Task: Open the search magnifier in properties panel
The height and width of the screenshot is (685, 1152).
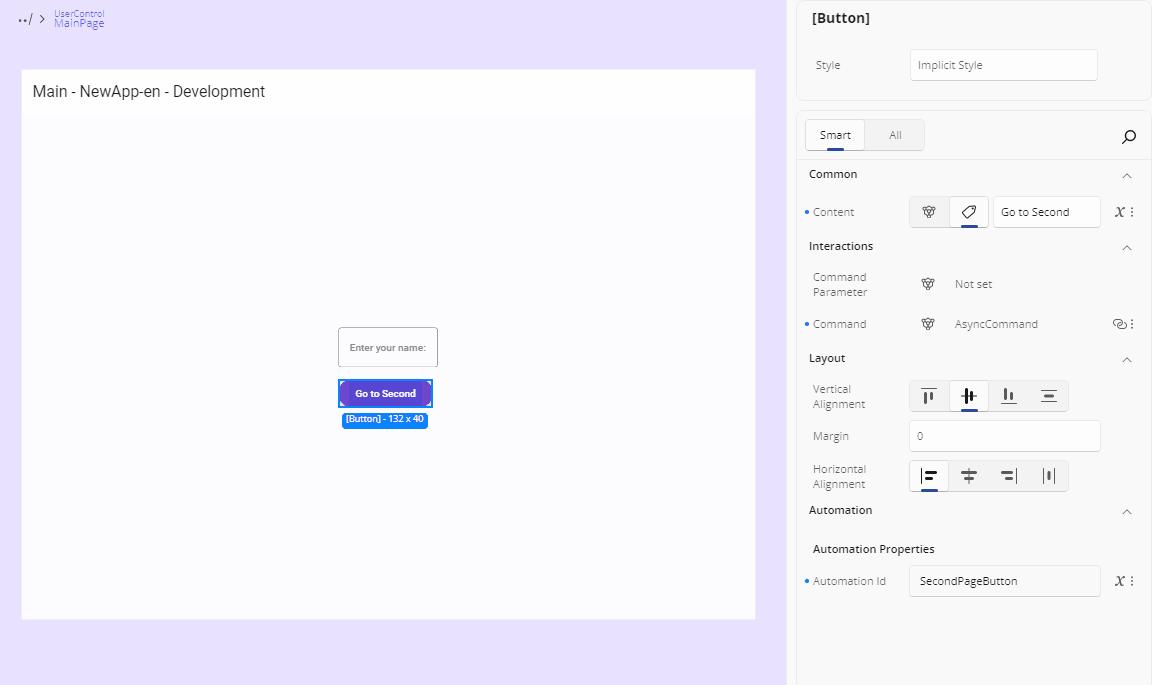Action: (1129, 137)
